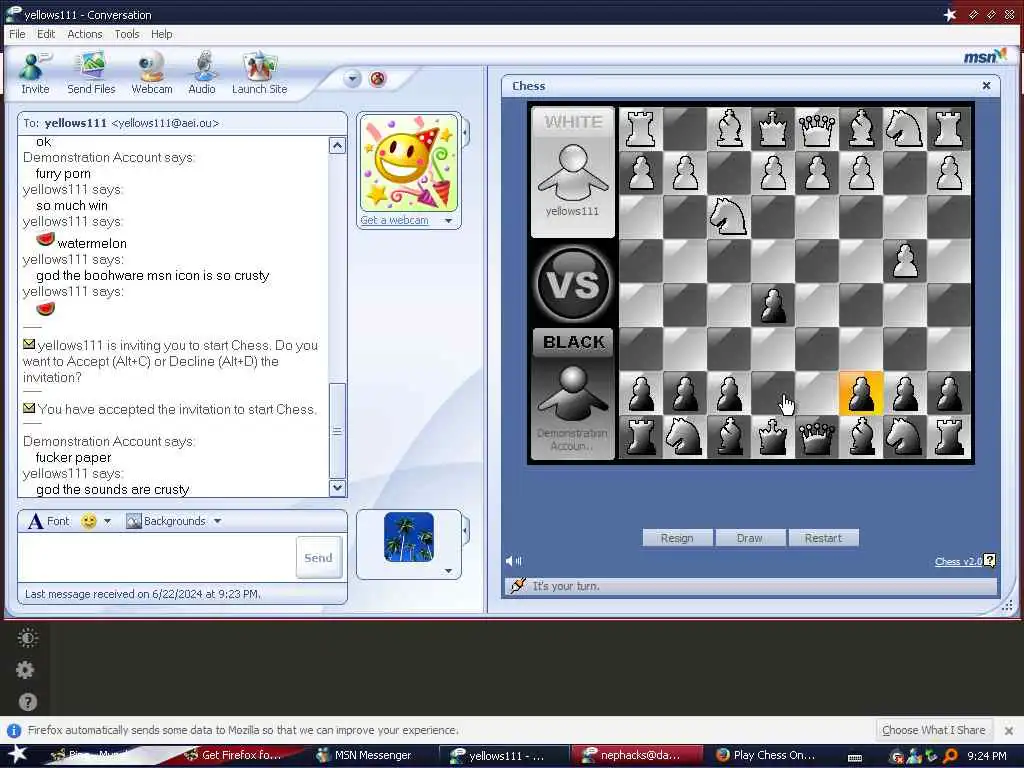Click the Firefox notification info icon
Image resolution: width=1024 pixels, height=768 pixels.
click(13, 730)
